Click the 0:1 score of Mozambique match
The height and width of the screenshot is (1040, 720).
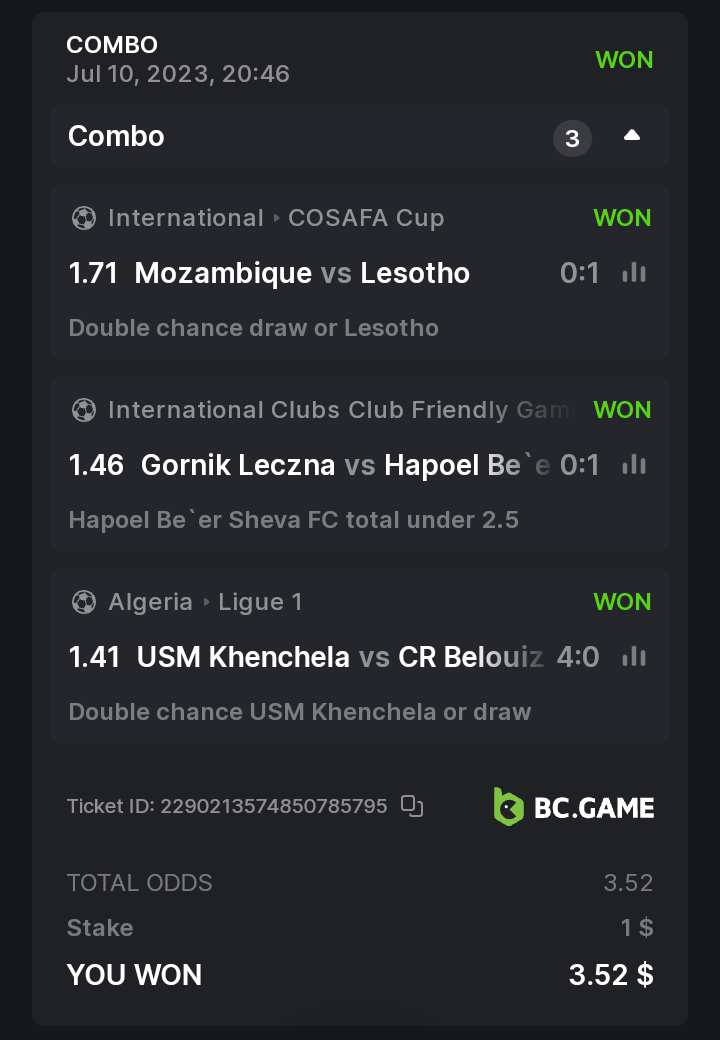[x=580, y=273]
